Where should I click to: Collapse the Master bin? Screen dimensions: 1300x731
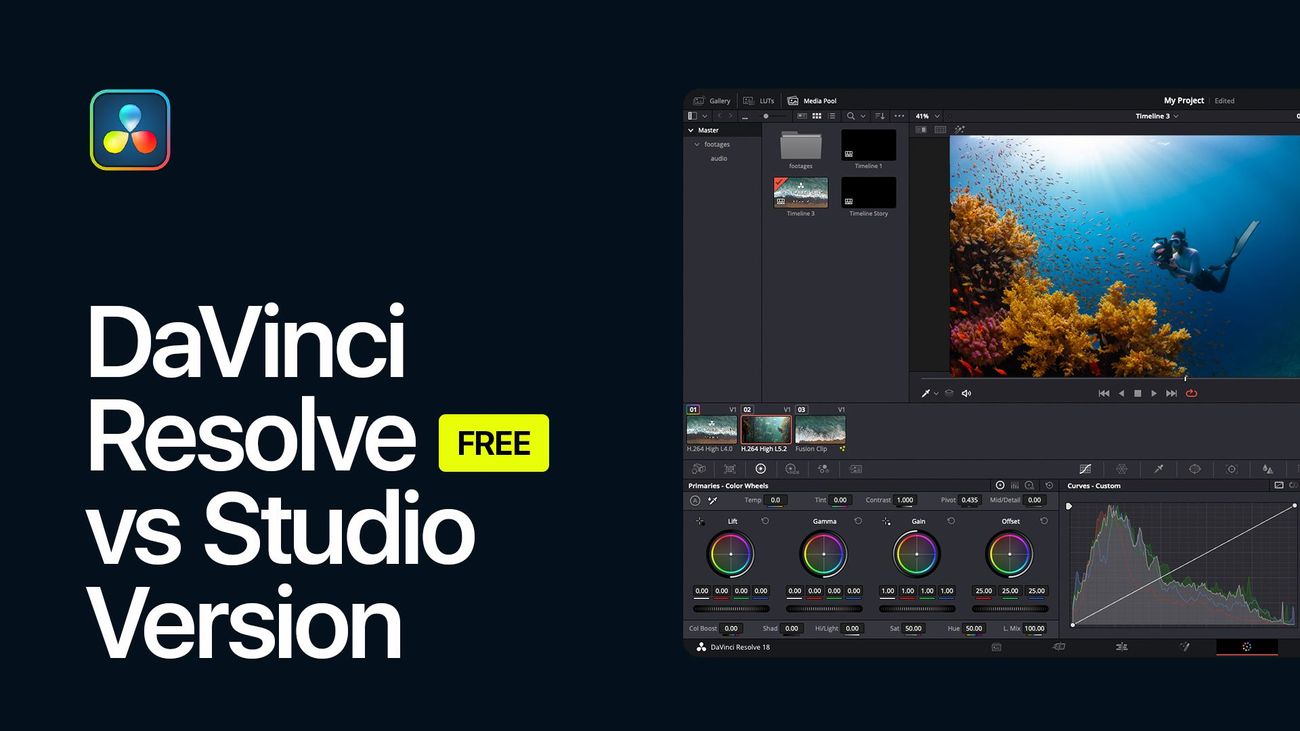tap(691, 130)
